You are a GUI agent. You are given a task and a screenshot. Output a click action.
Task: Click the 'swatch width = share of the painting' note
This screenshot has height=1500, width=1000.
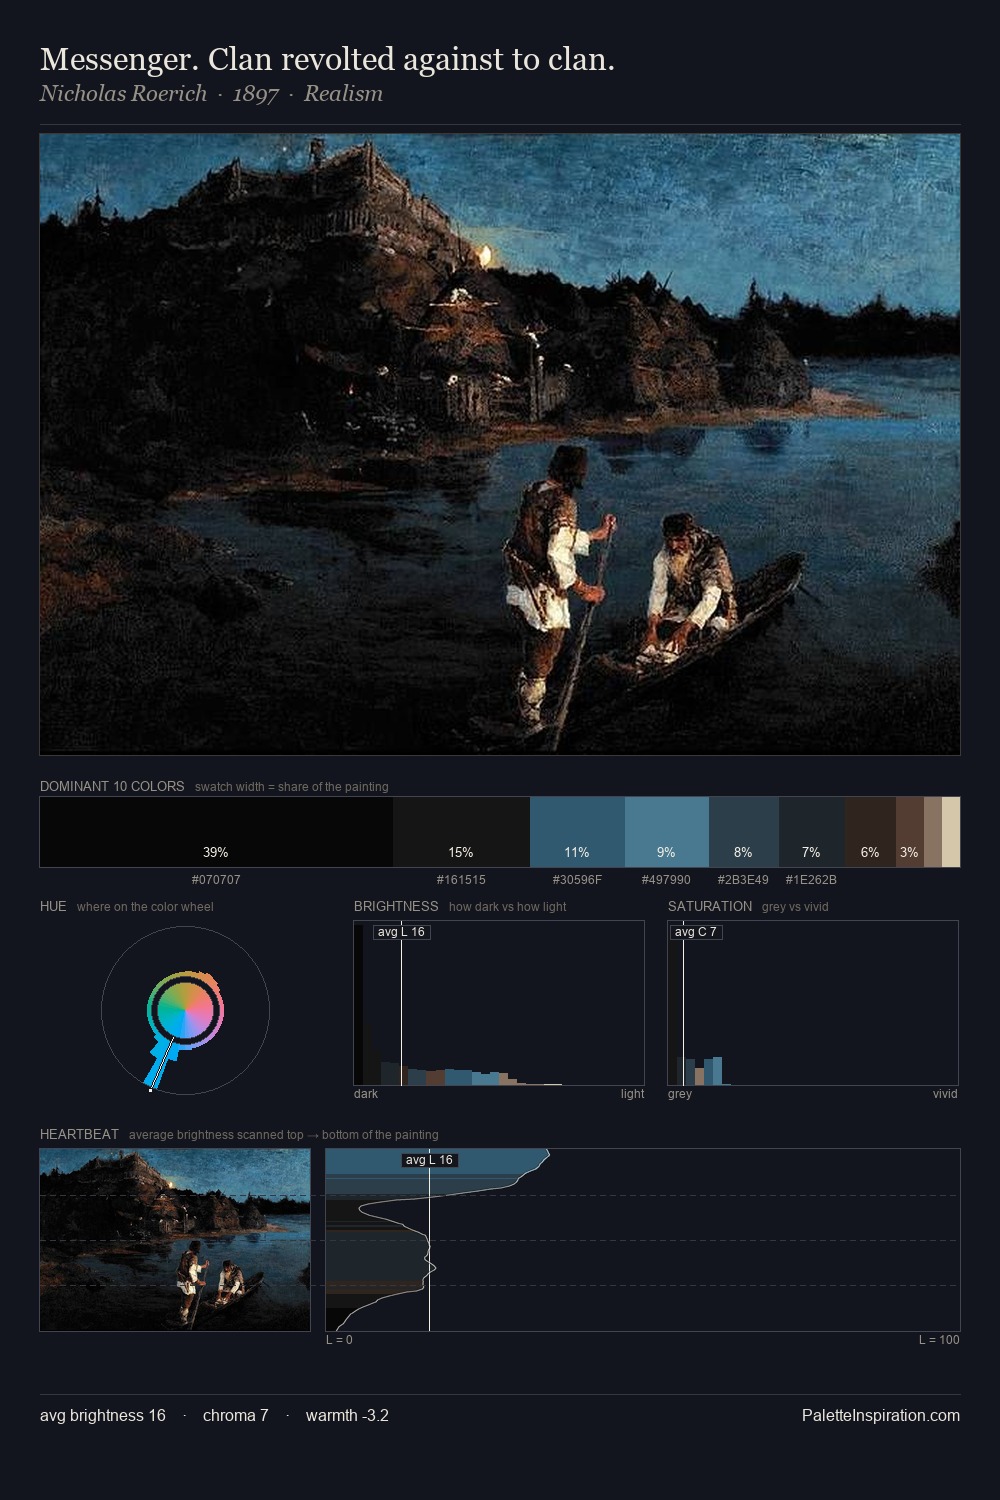tap(292, 787)
